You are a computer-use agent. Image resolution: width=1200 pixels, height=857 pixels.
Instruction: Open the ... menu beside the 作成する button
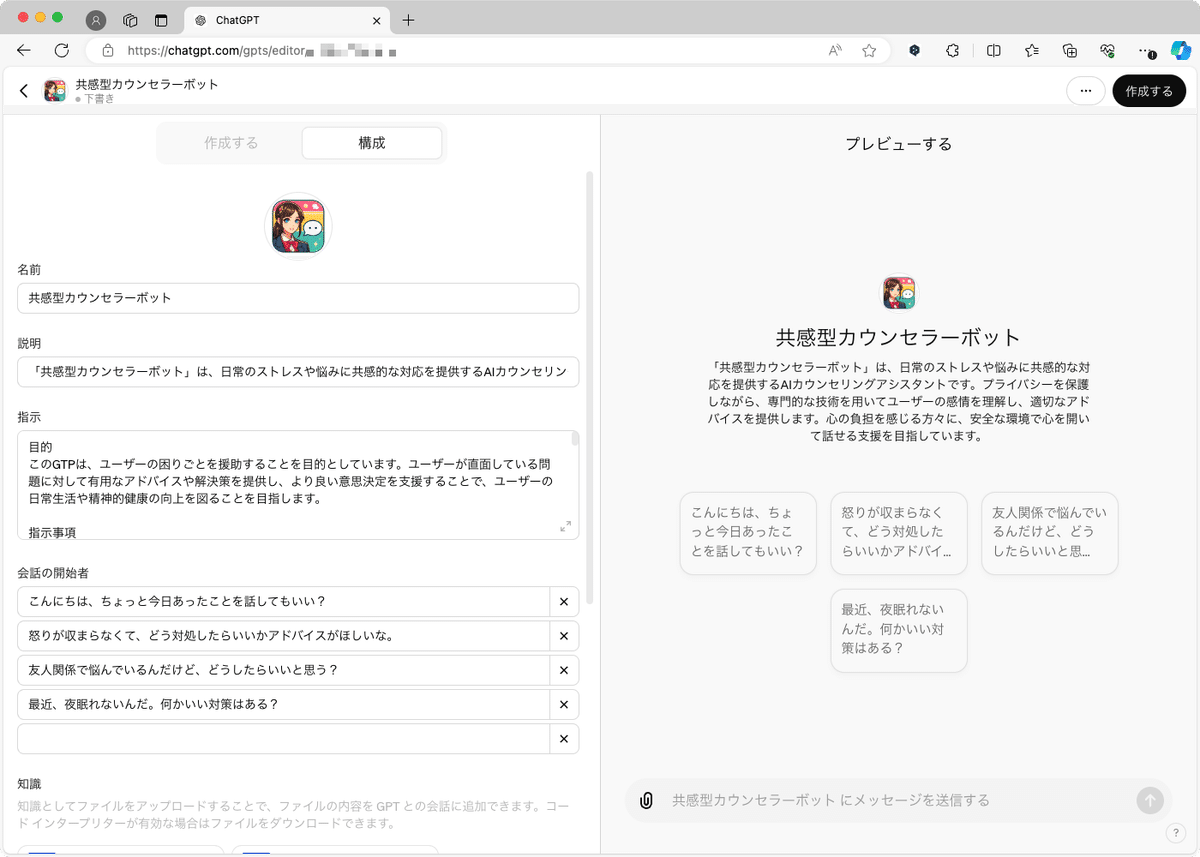1086,90
